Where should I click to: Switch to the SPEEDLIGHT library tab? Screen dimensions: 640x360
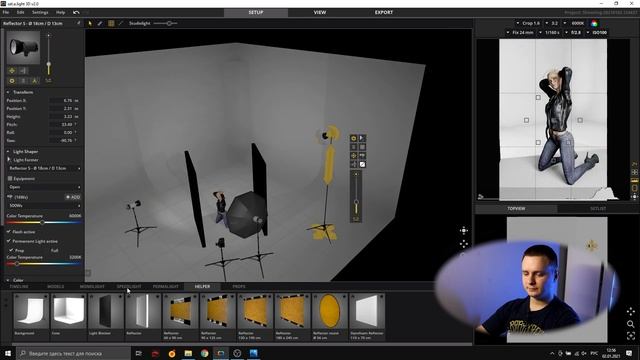pyautogui.click(x=129, y=287)
